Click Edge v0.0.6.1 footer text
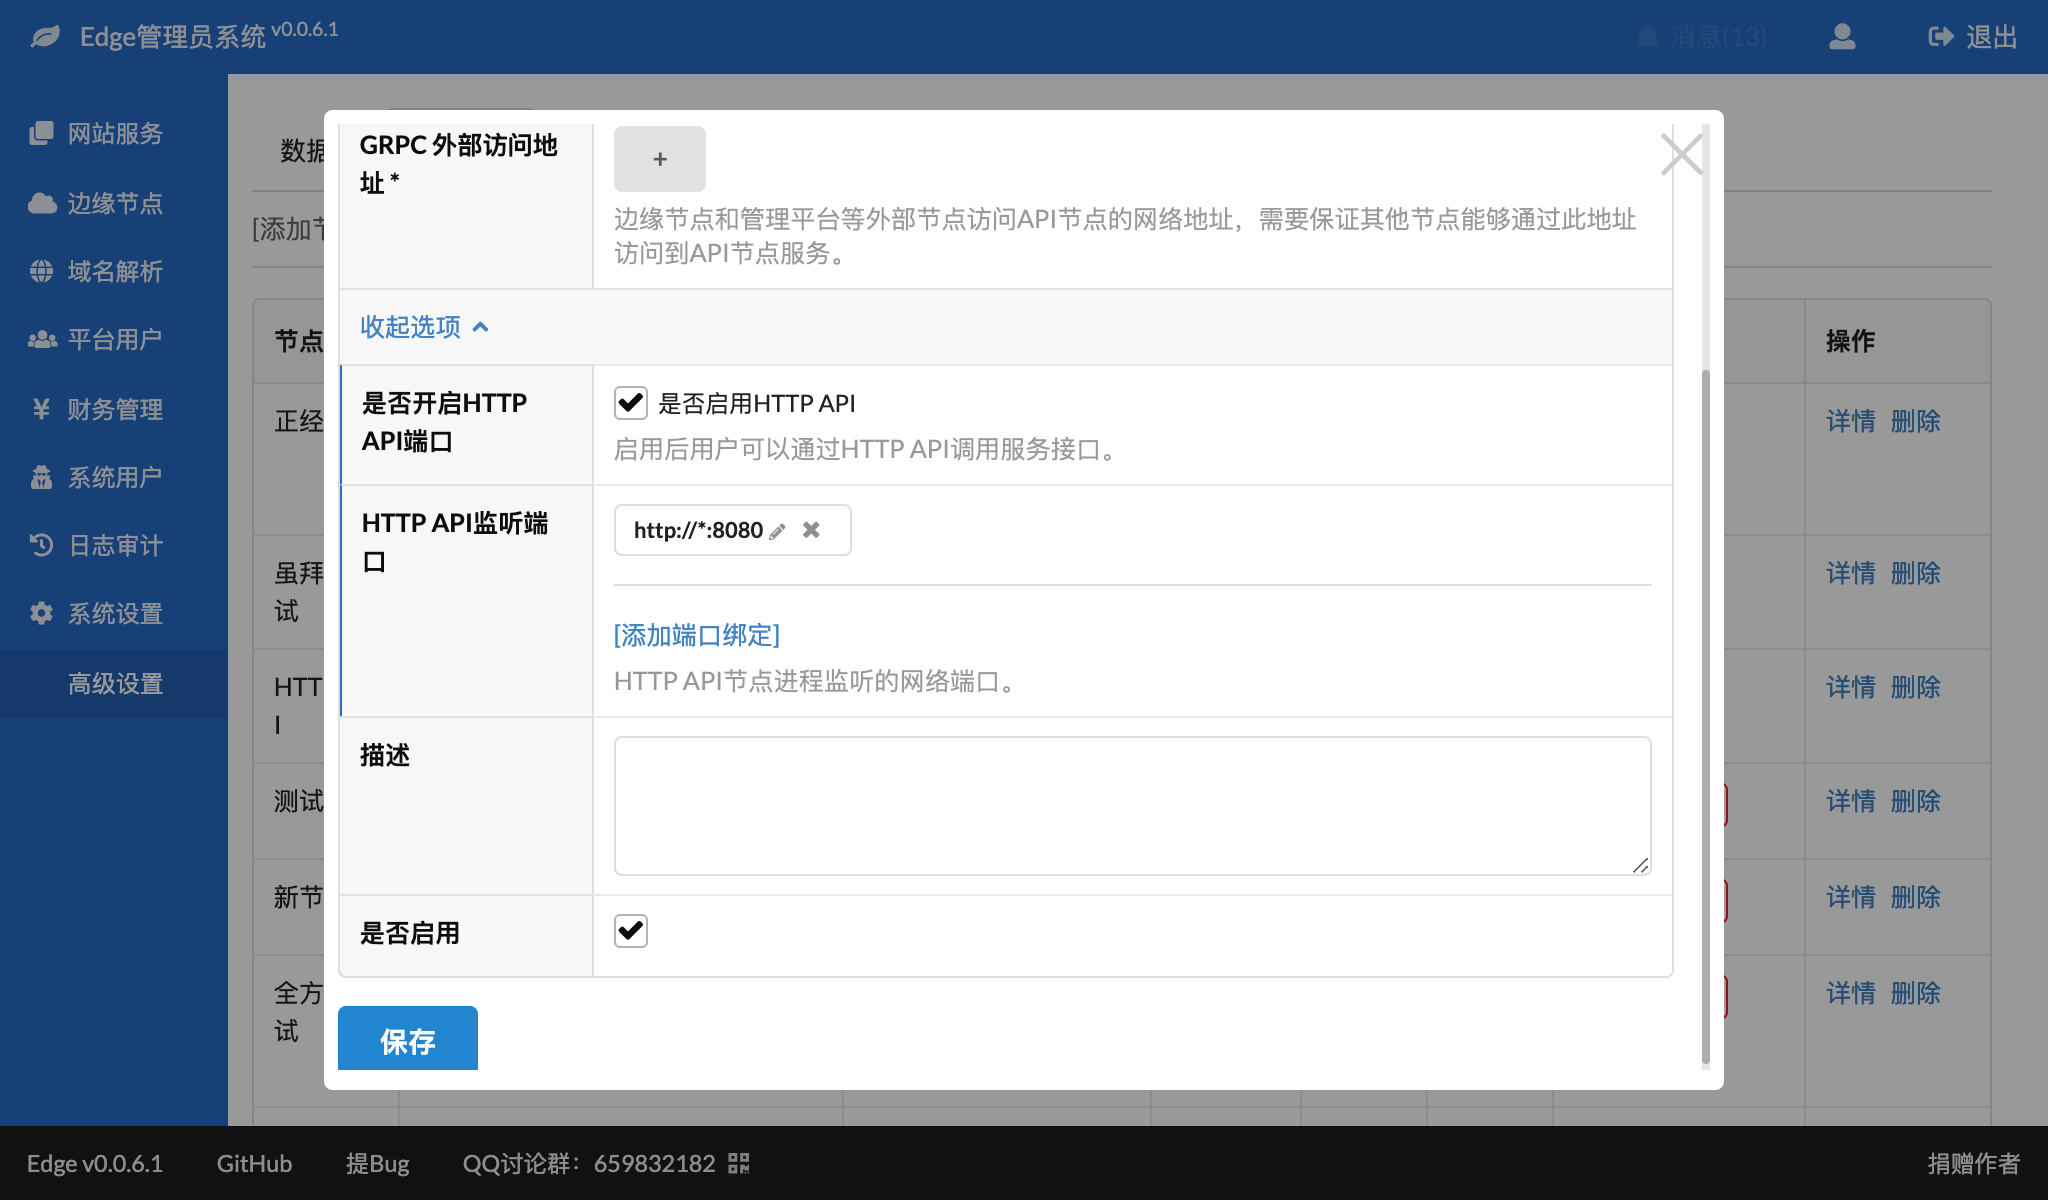The image size is (2048, 1200). tap(95, 1164)
